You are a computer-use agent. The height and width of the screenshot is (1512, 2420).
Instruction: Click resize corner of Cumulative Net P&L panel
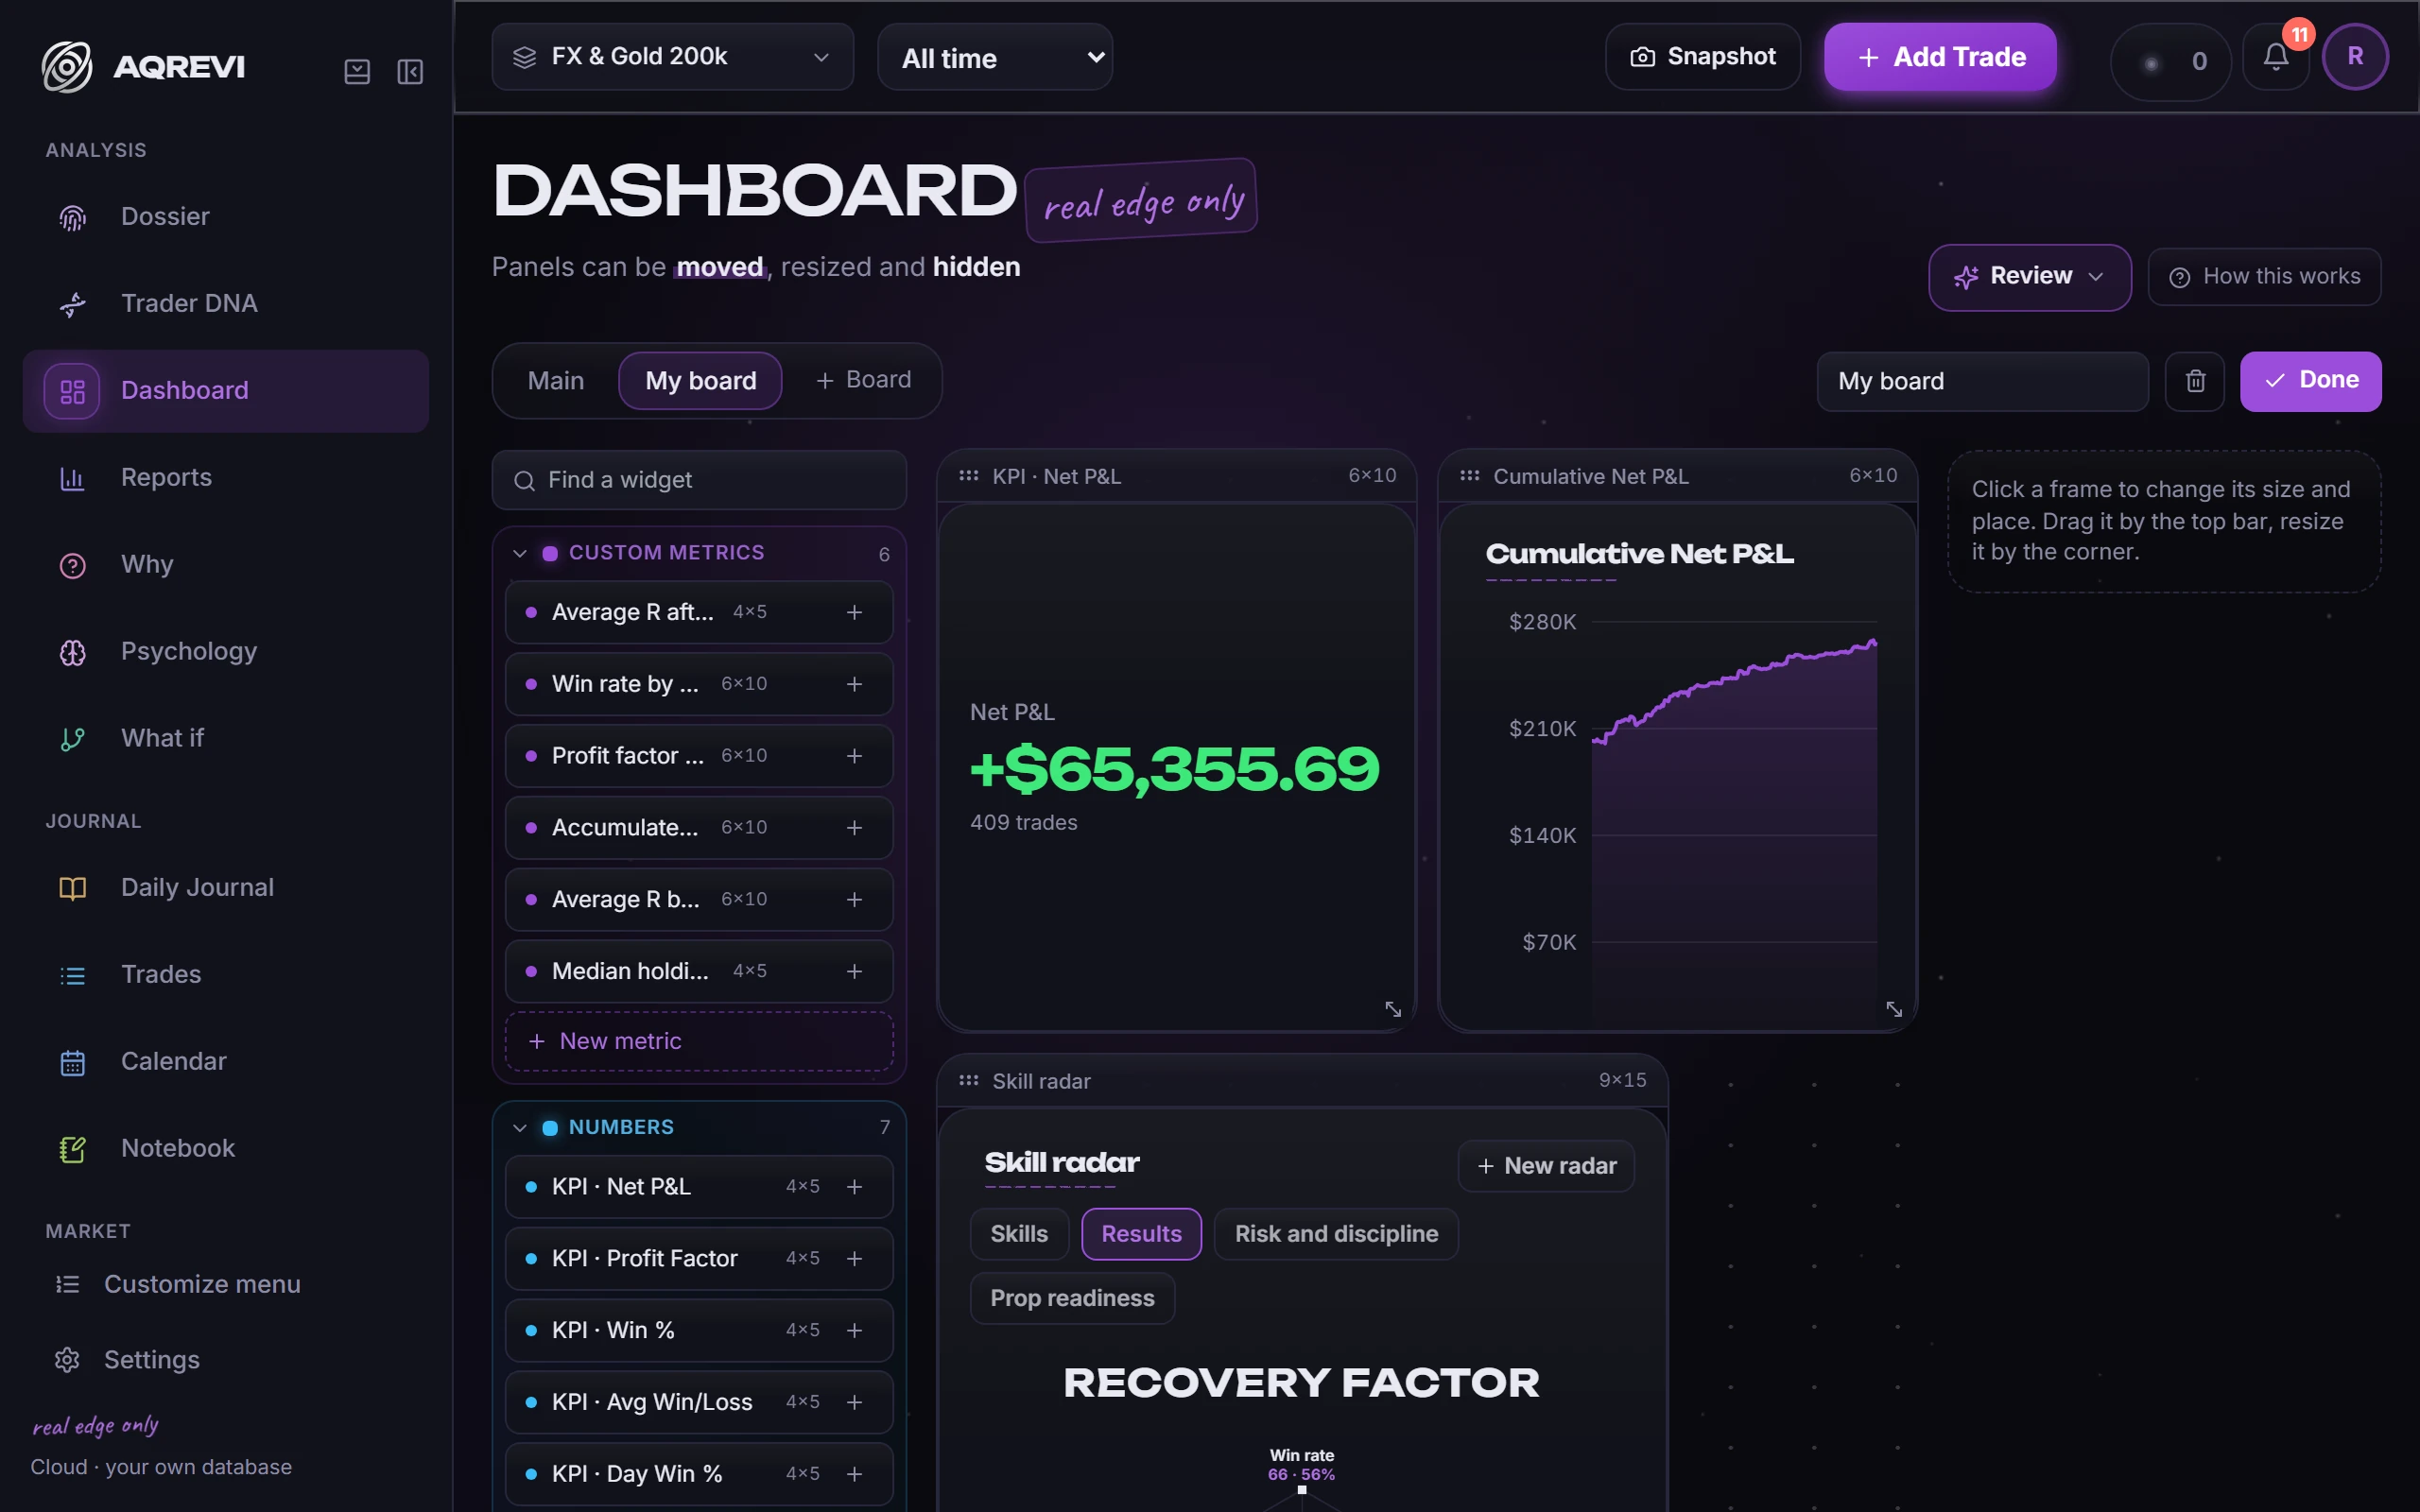[1894, 1009]
